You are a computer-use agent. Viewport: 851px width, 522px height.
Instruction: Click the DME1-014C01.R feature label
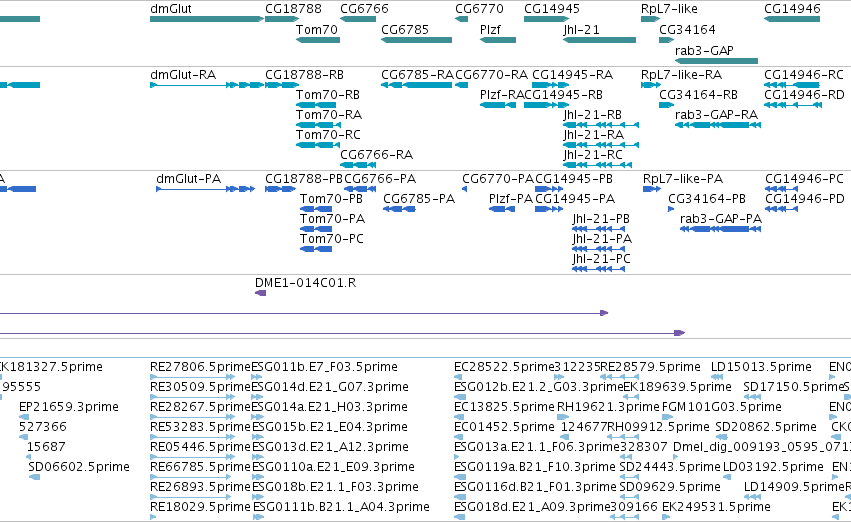pos(306,283)
